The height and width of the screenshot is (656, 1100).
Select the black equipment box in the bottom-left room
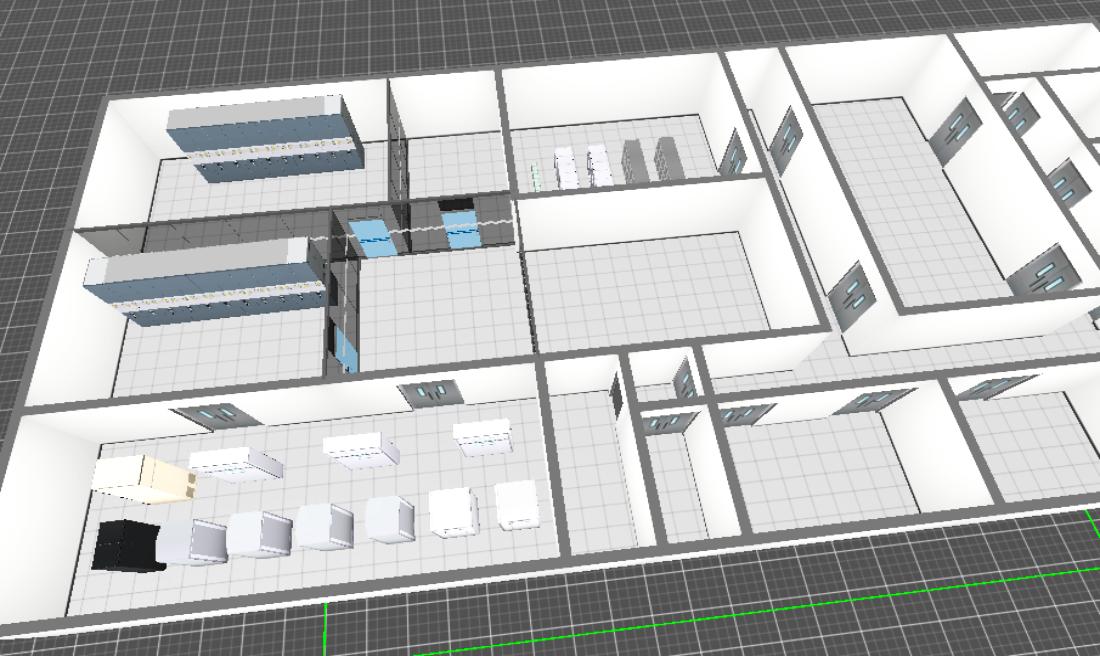click(x=126, y=544)
